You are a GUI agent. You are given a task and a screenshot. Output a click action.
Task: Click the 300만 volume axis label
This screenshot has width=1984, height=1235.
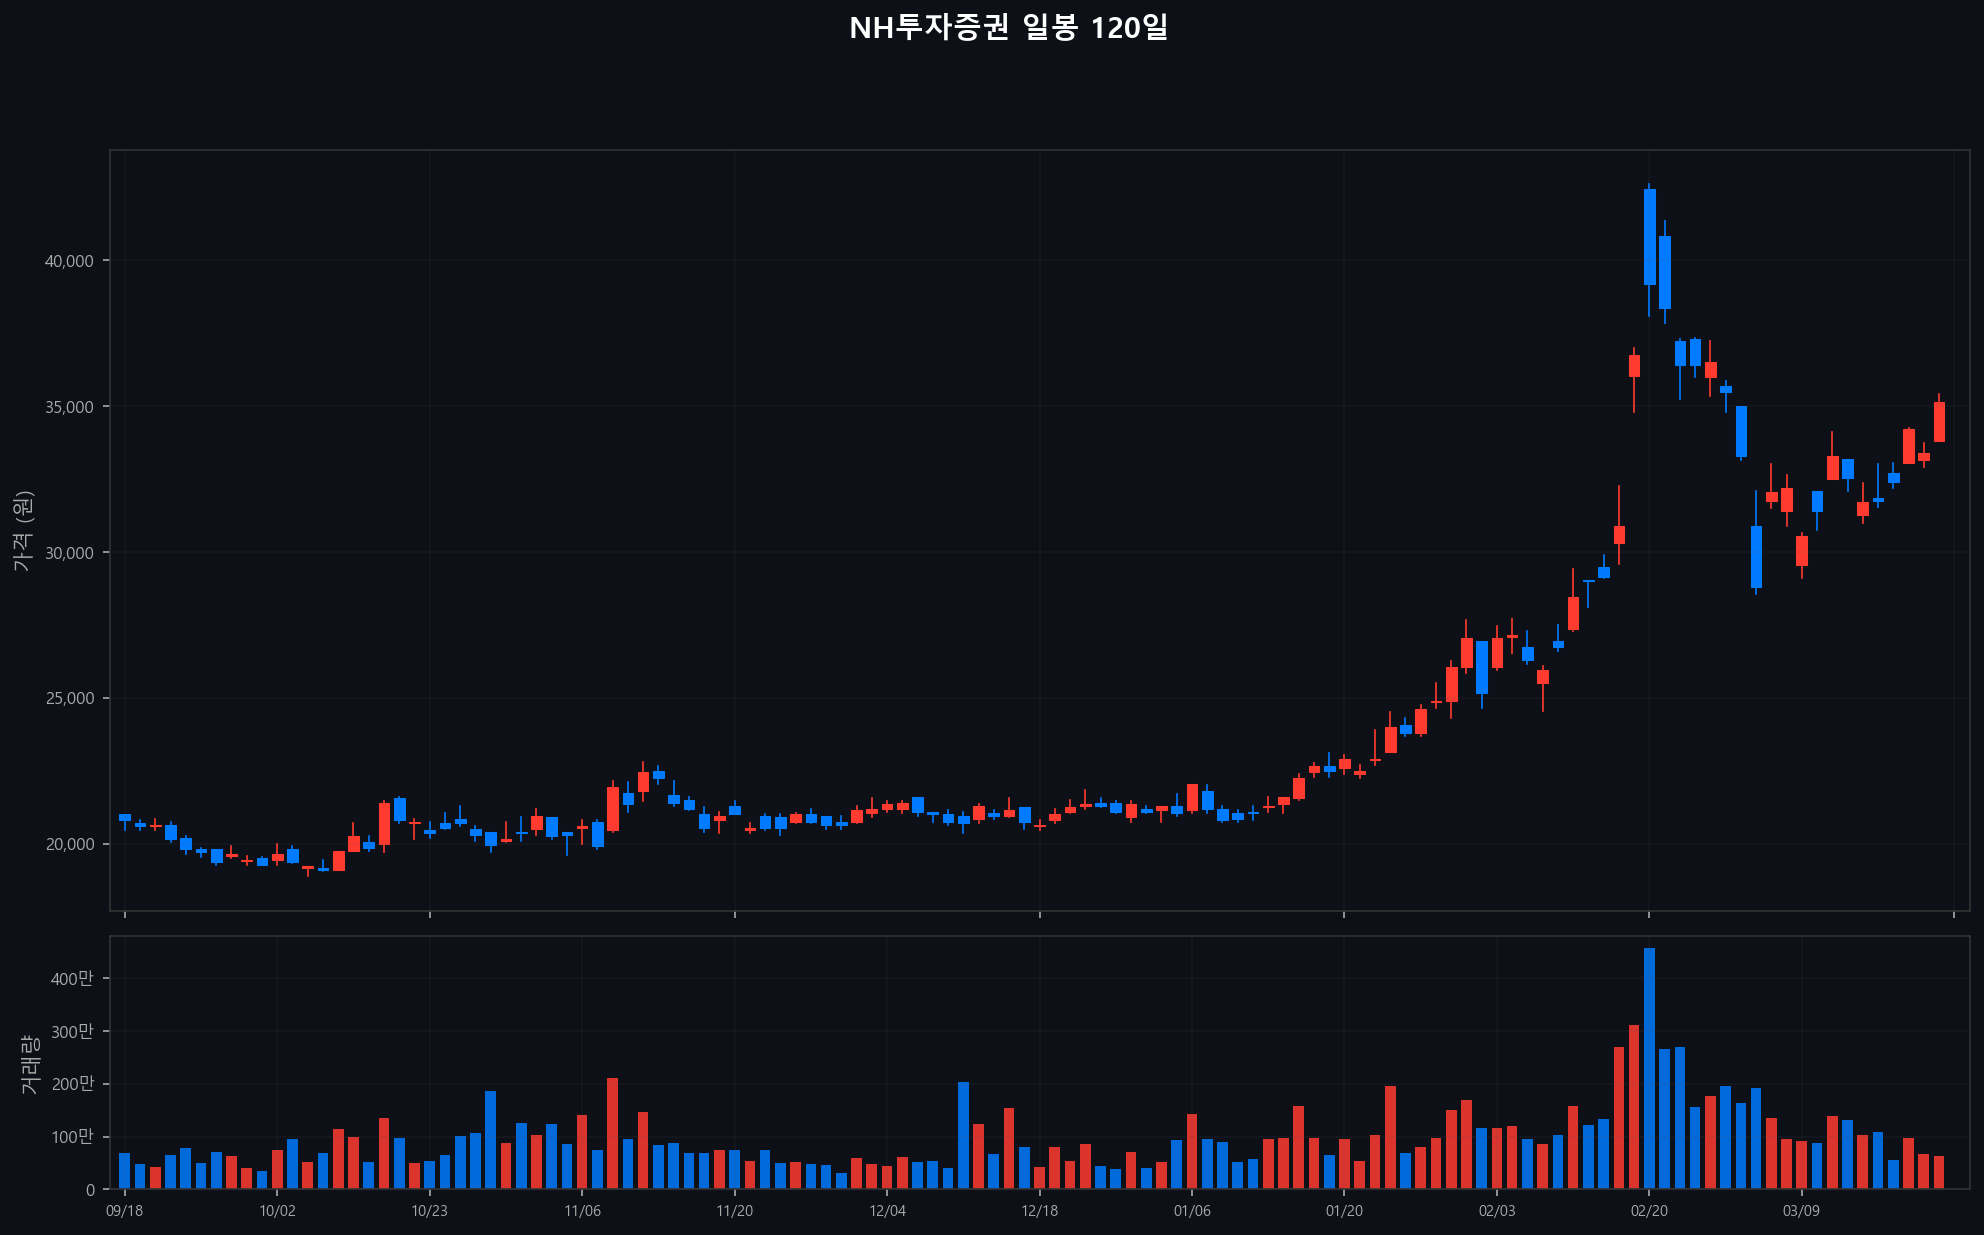point(72,1032)
